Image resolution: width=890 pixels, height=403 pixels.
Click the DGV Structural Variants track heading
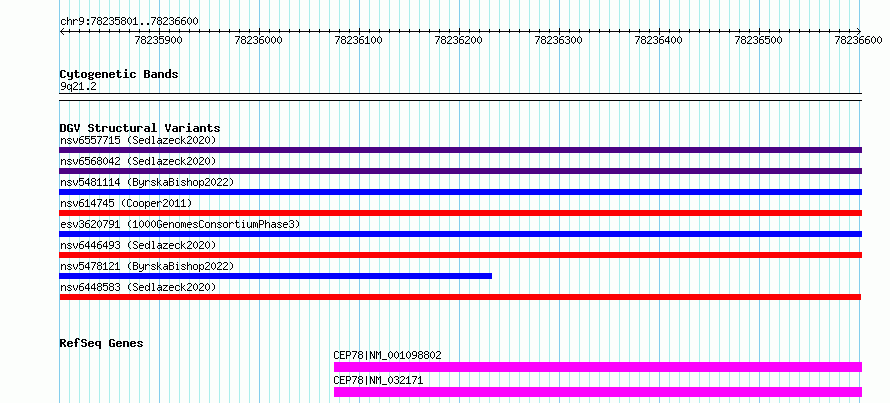(x=140, y=128)
